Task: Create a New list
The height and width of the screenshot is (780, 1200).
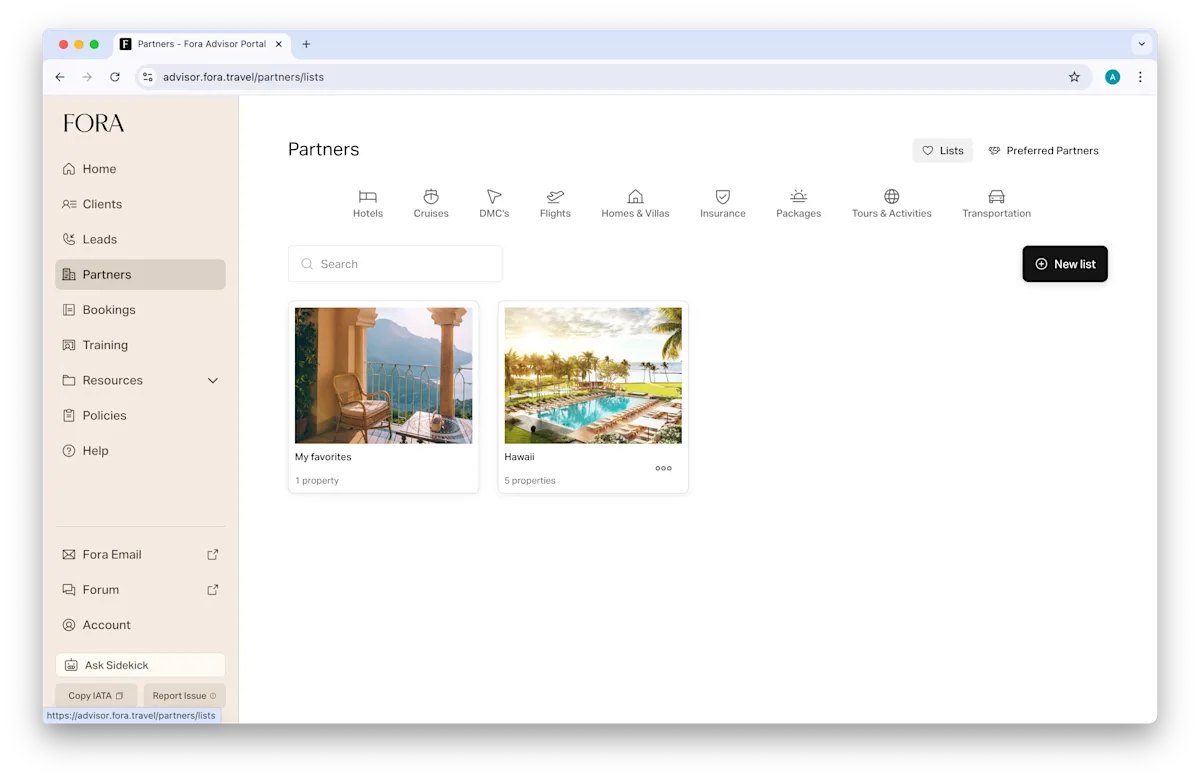Action: point(1065,264)
